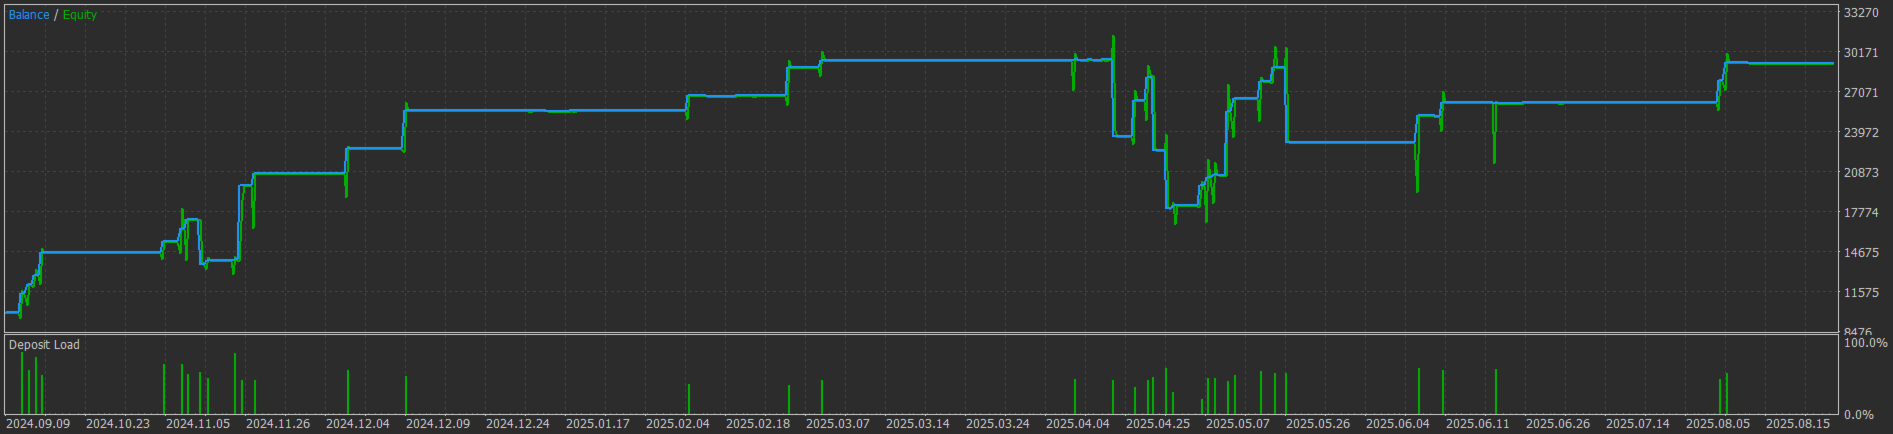Click the 2025.02.04 date label
Viewport: 1893px width, 434px height.
pyautogui.click(x=678, y=424)
